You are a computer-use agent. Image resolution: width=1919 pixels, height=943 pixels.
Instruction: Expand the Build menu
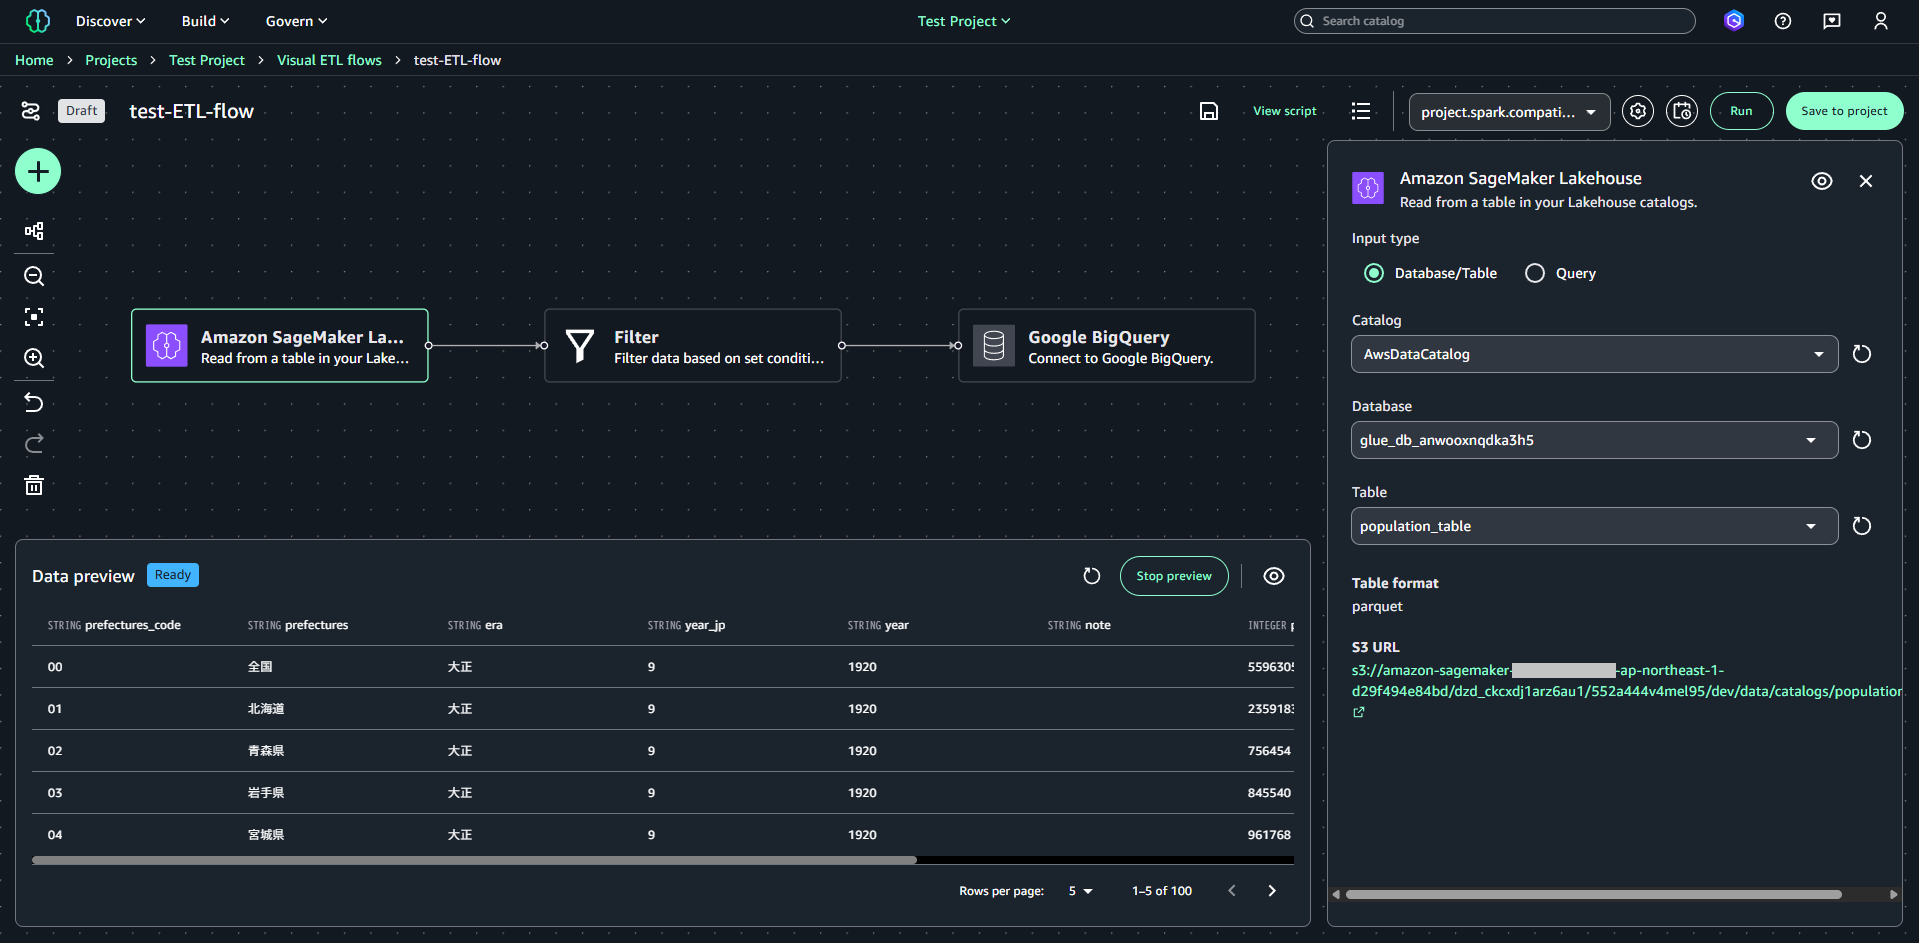pyautogui.click(x=205, y=21)
